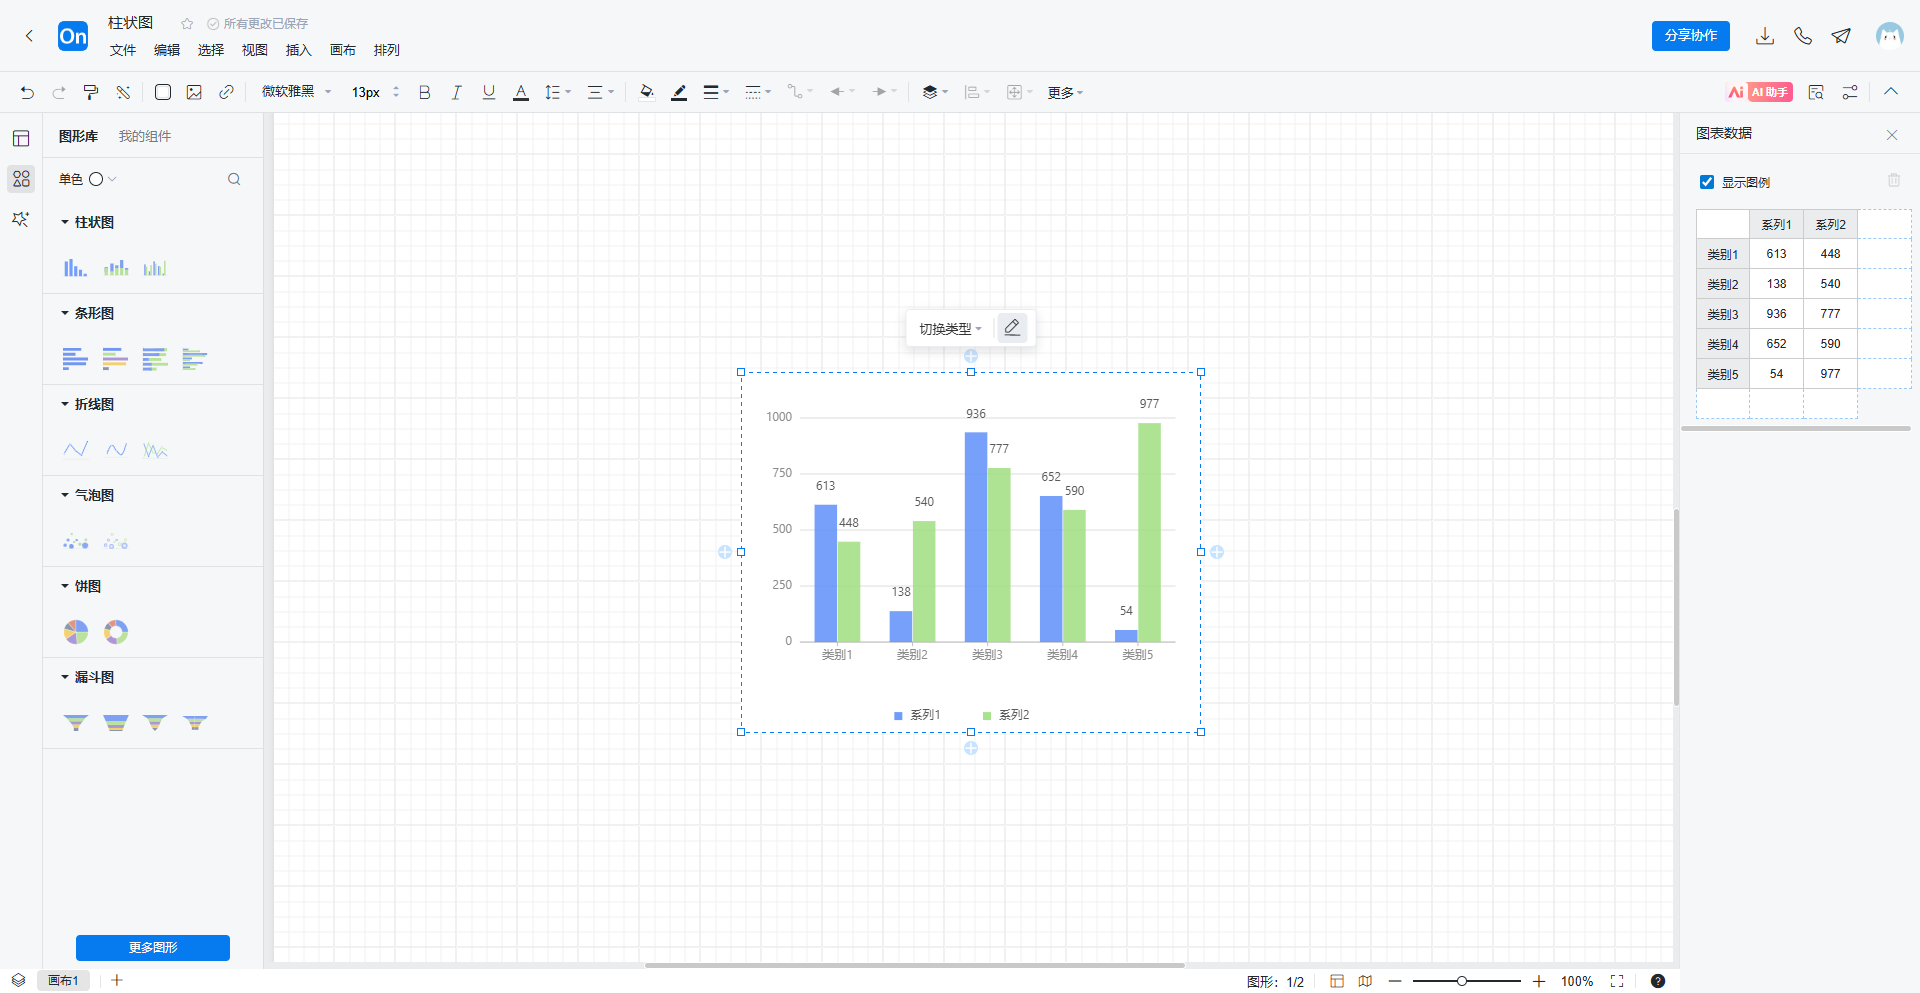Toggle underline text formatting
The image size is (1920, 993).
coord(489,92)
